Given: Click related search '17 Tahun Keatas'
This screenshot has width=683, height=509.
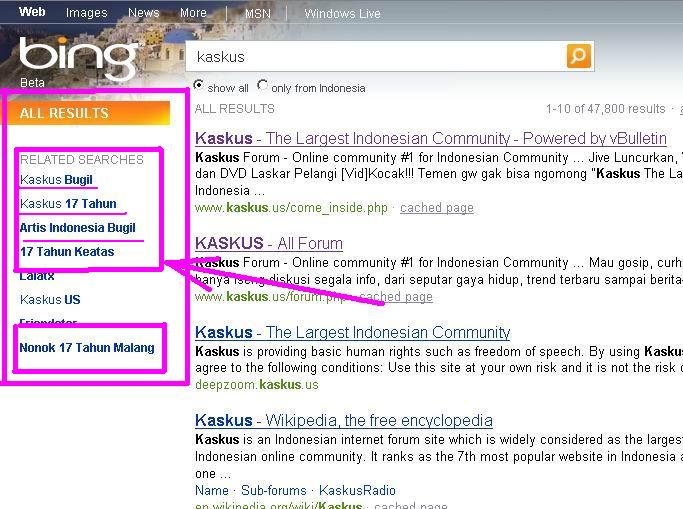Looking at the screenshot, I should 67,252.
